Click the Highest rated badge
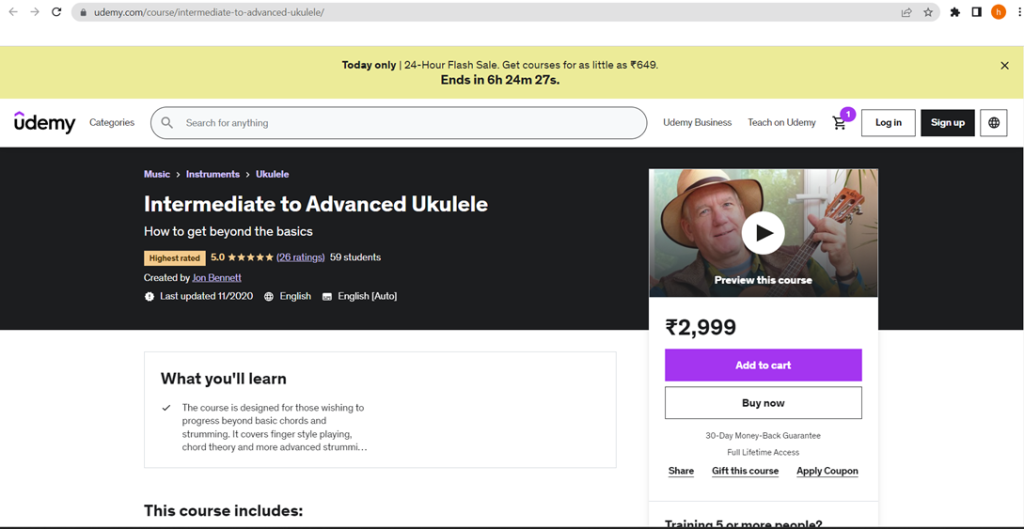 point(175,258)
